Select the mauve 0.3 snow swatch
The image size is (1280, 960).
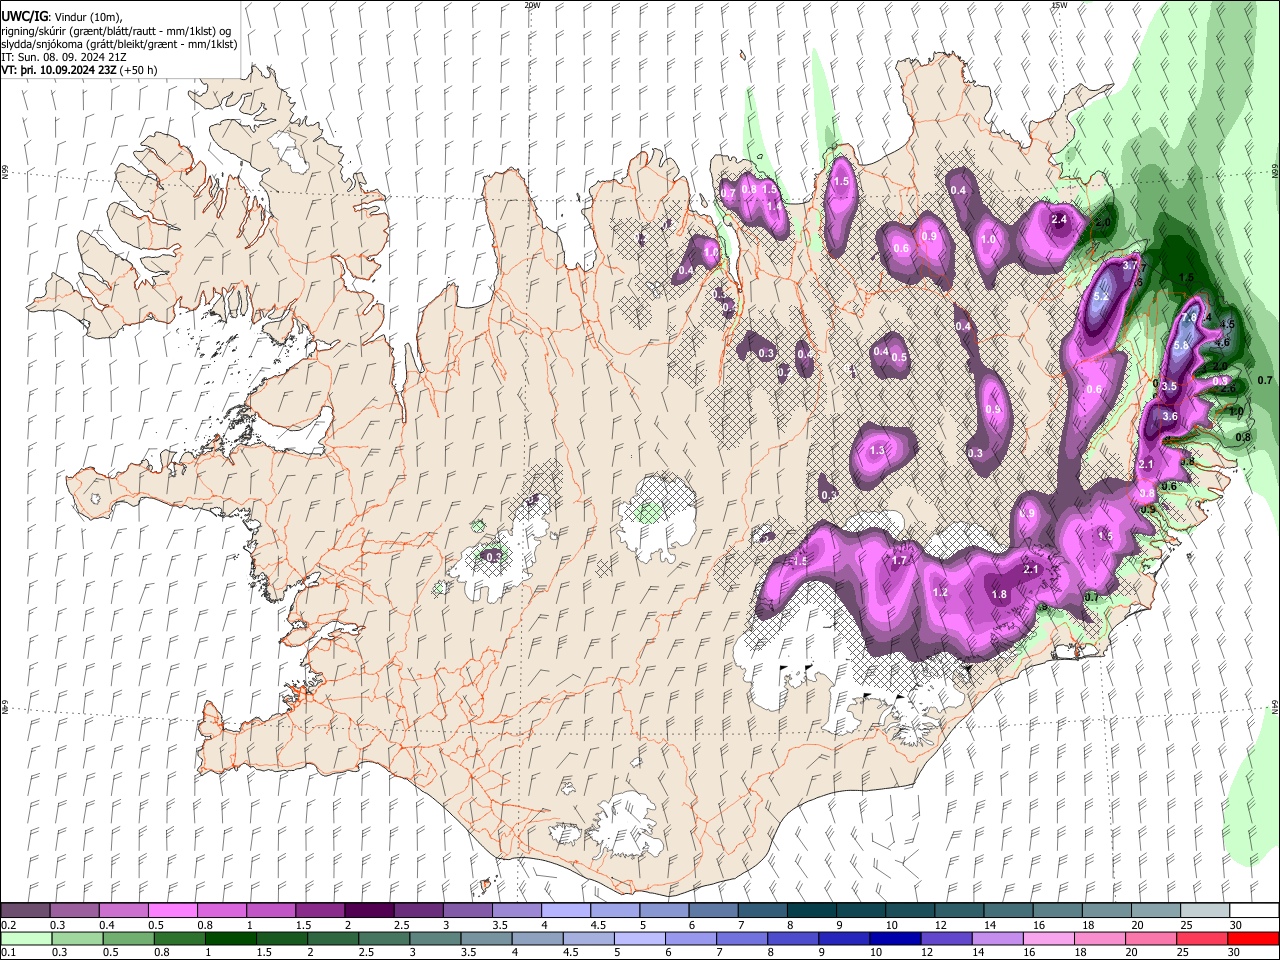[75, 910]
